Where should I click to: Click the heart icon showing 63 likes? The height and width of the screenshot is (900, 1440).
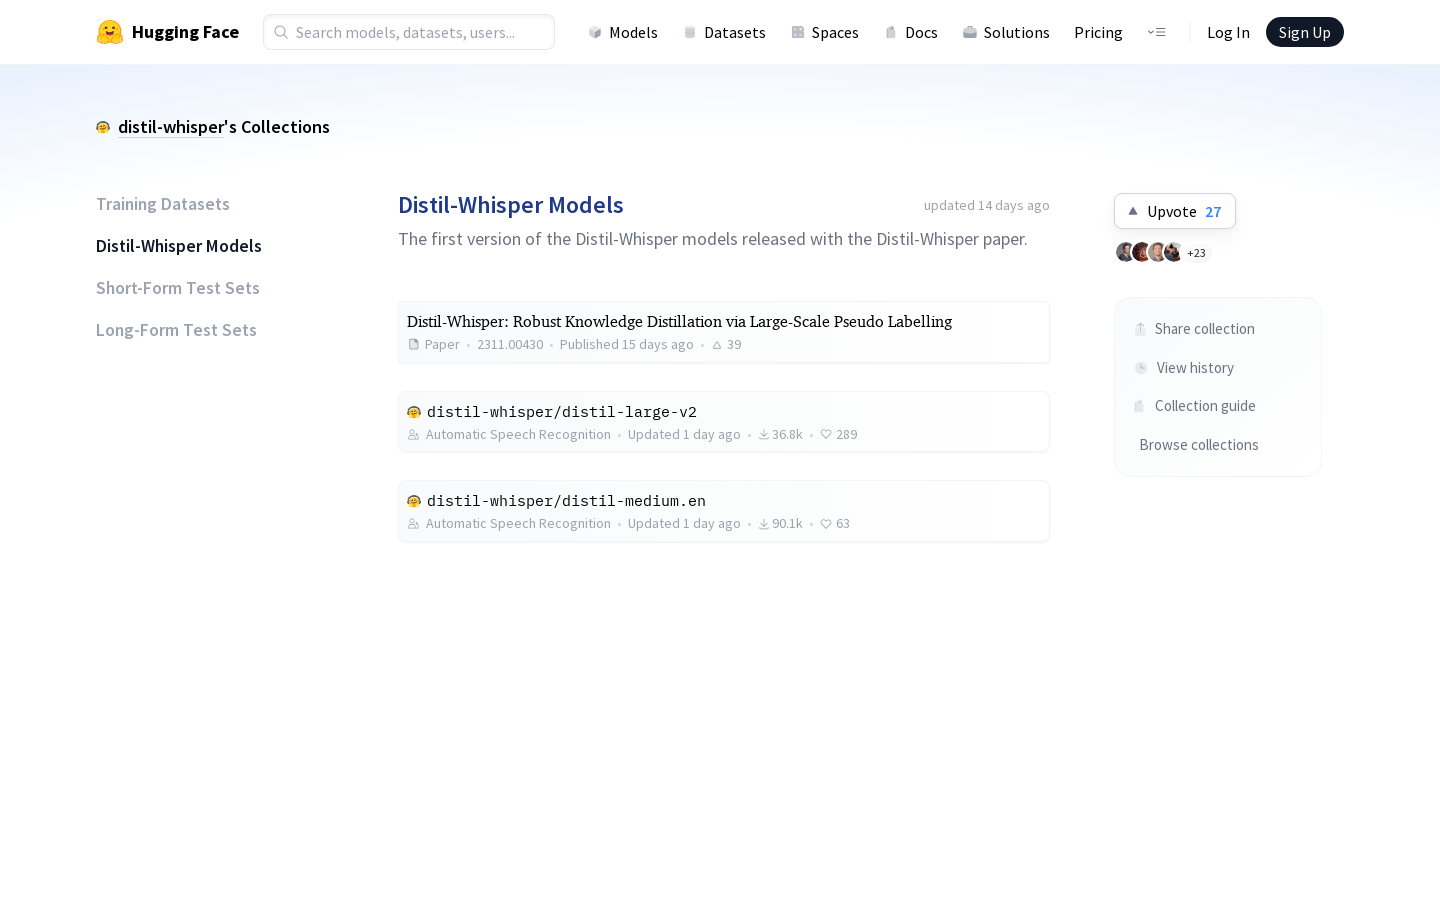826,524
